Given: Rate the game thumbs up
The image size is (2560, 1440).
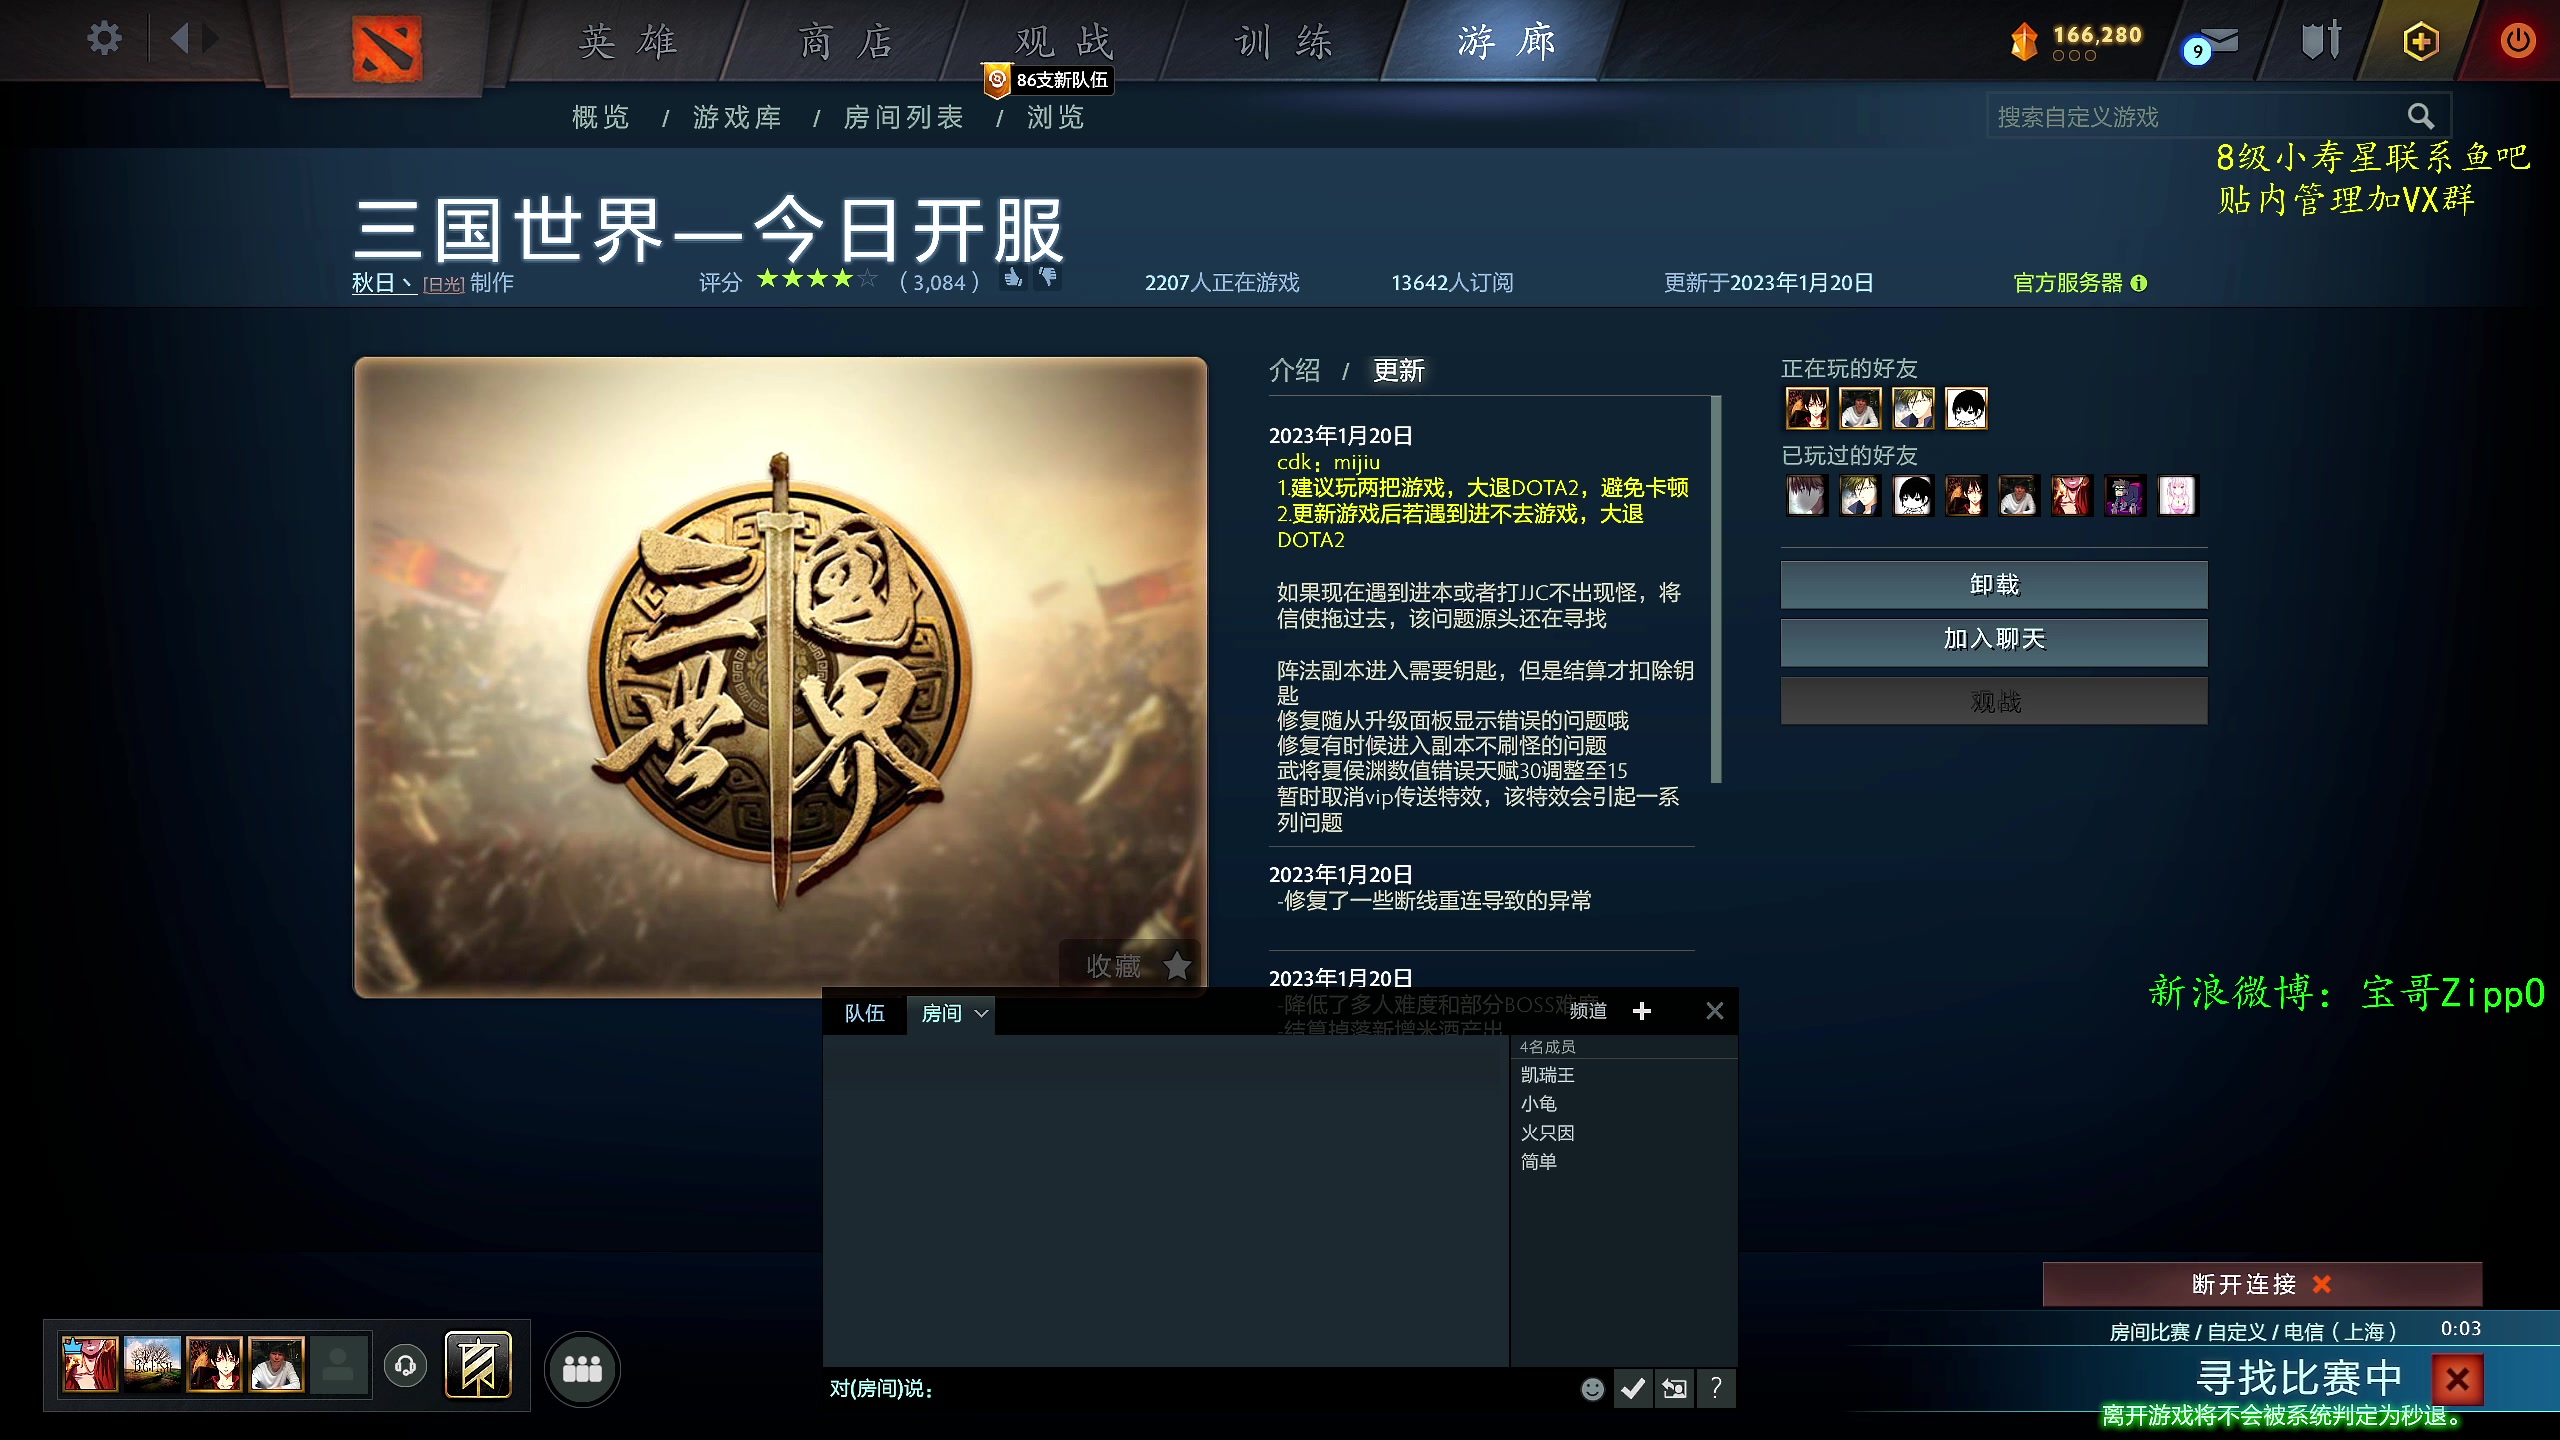Looking at the screenshot, I should [1013, 278].
